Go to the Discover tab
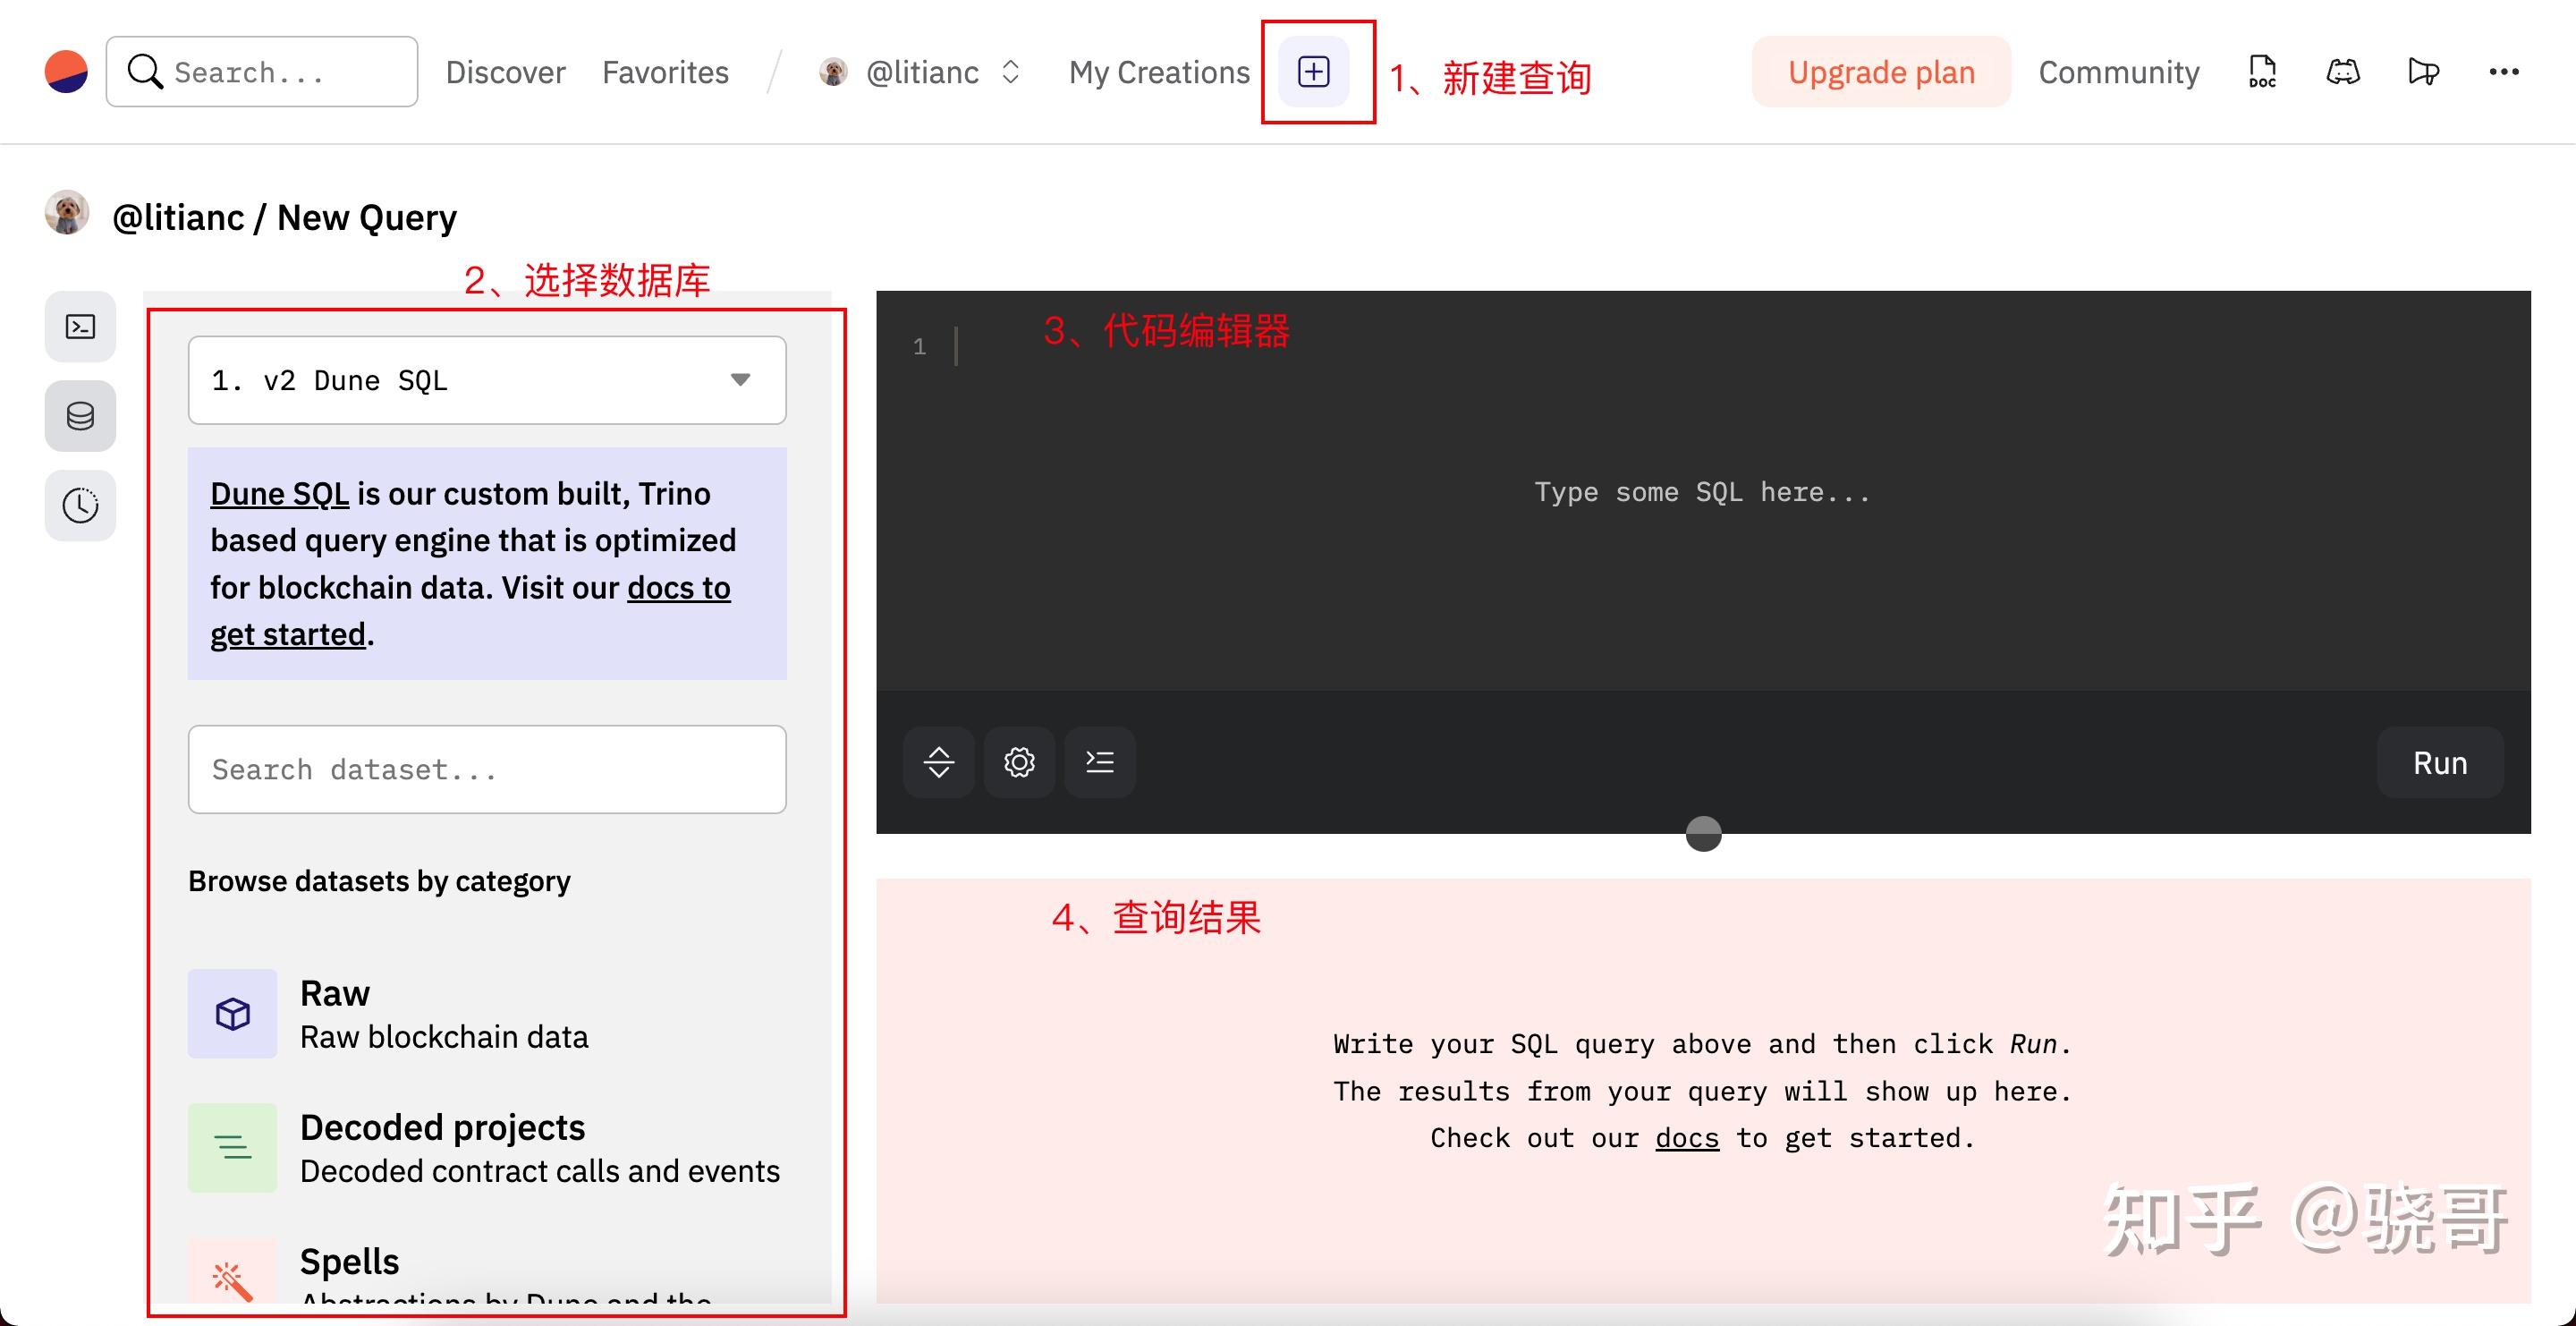The height and width of the screenshot is (1326, 2576). (505, 72)
